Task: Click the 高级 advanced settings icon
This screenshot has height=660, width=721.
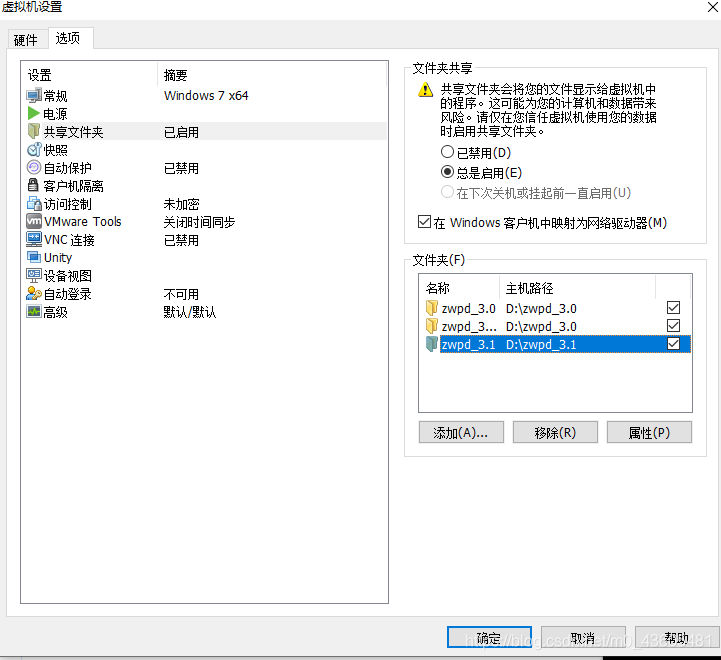Action: click(34, 311)
